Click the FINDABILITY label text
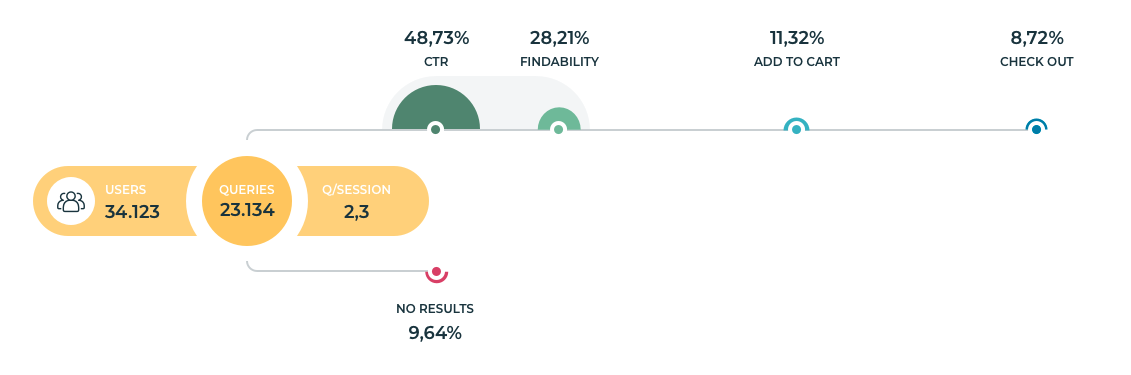This screenshot has width=1131, height=375. [x=559, y=62]
